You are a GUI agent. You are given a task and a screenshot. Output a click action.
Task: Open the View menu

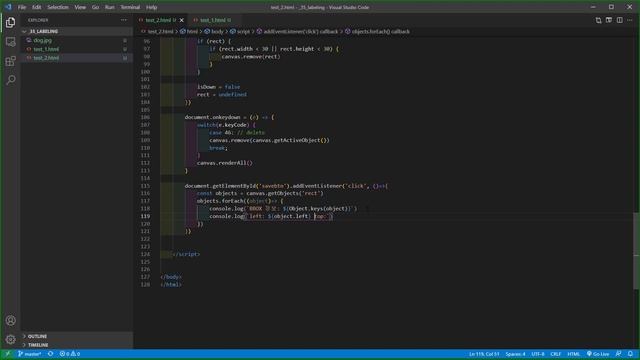click(80, 7)
